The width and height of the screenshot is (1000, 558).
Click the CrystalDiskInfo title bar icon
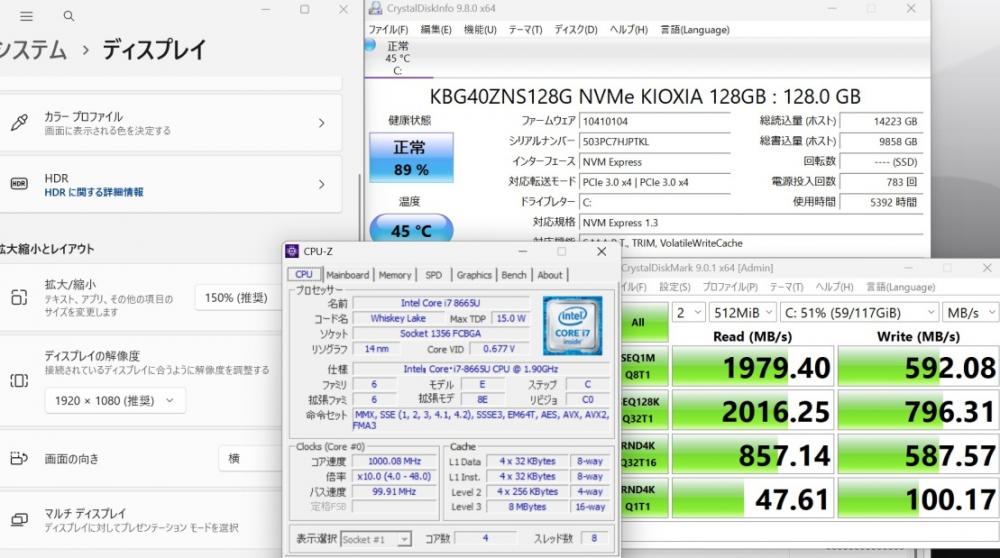click(376, 8)
